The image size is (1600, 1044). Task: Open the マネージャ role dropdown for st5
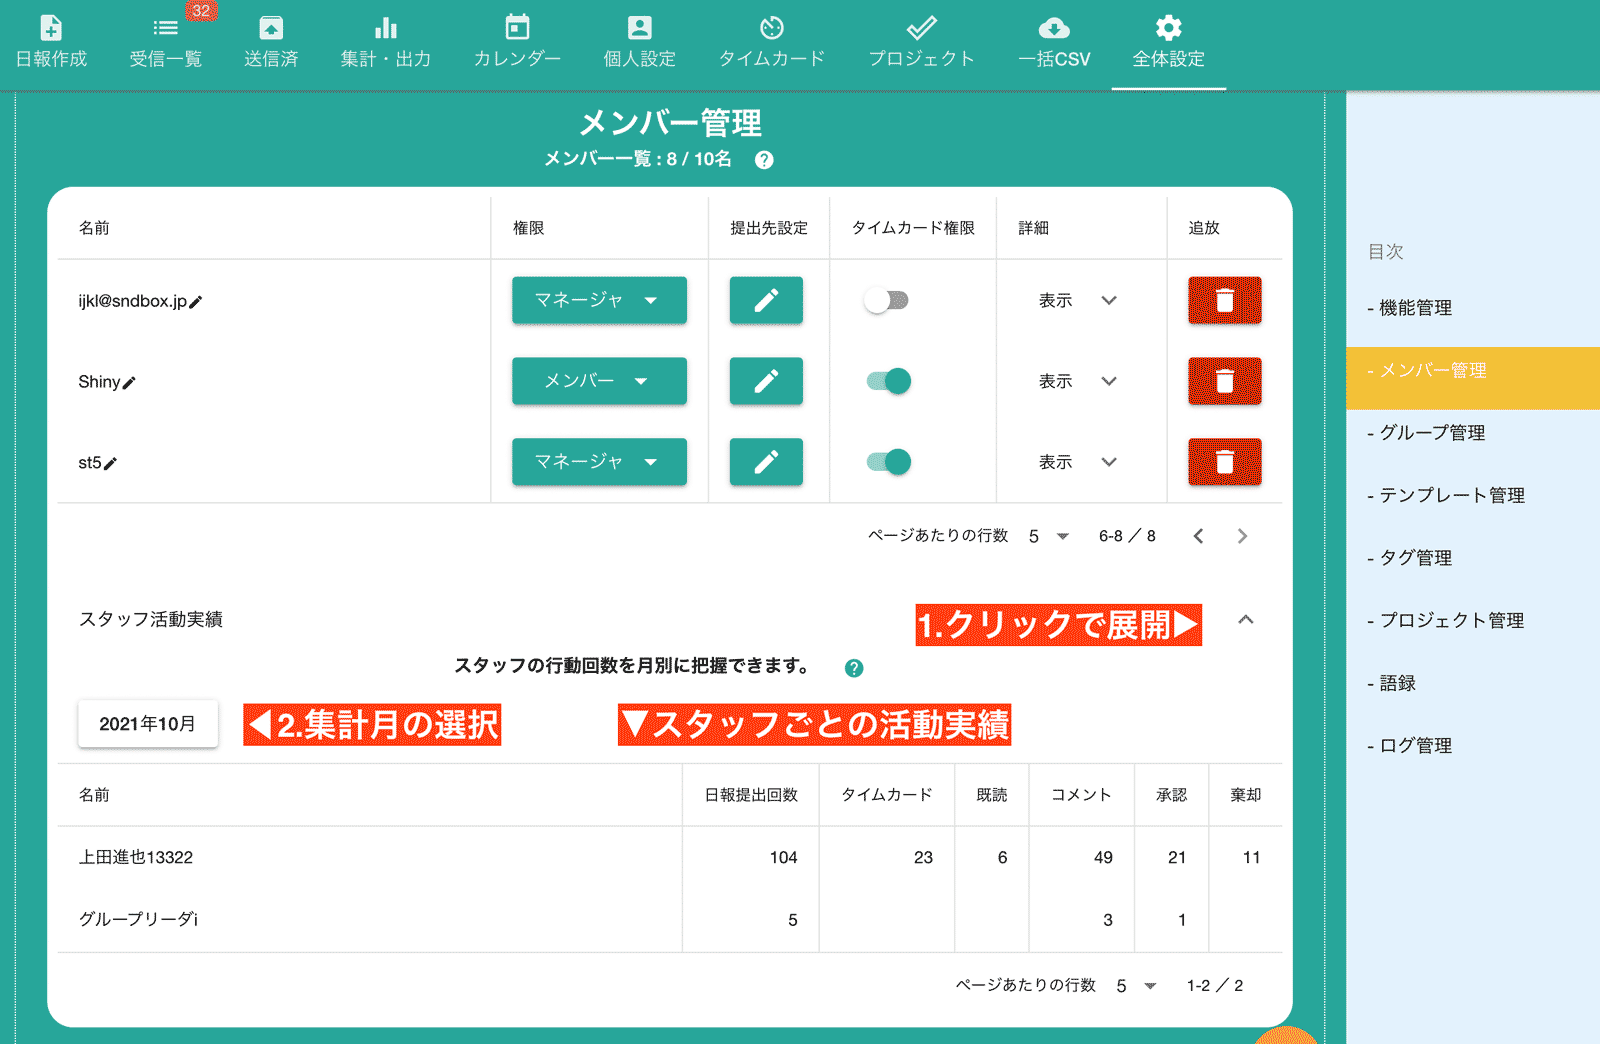[x=598, y=462]
